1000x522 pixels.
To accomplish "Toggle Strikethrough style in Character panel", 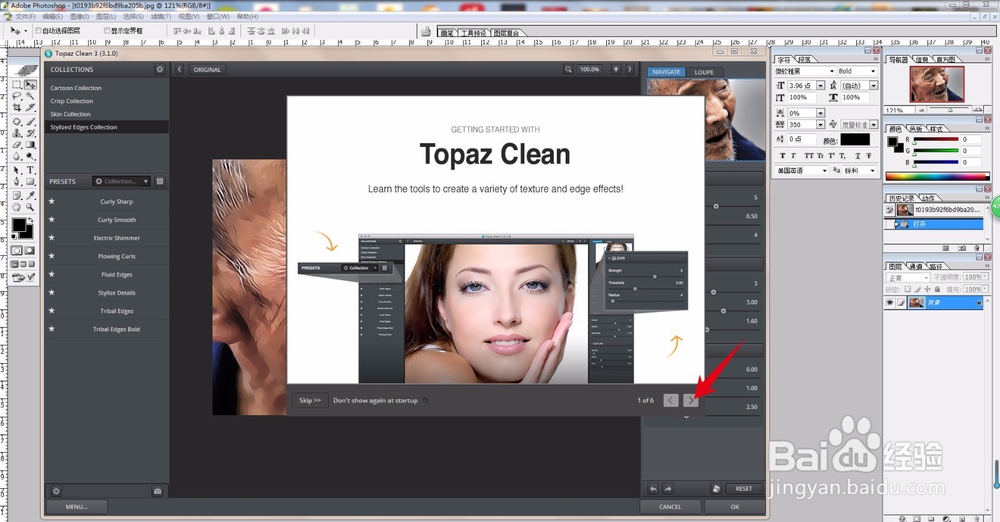I will (869, 156).
